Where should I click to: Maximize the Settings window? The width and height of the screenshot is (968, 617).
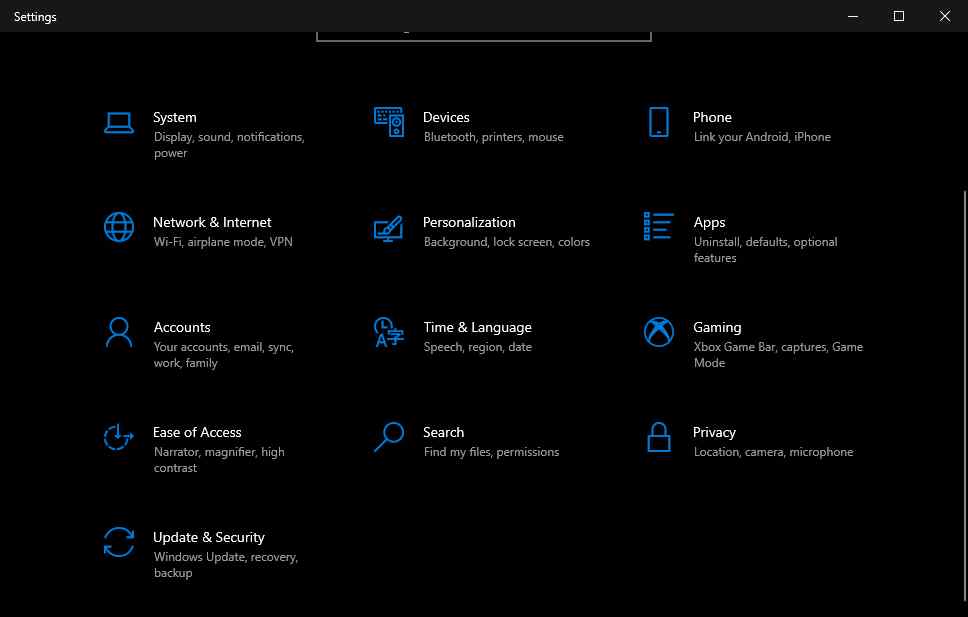pos(899,16)
